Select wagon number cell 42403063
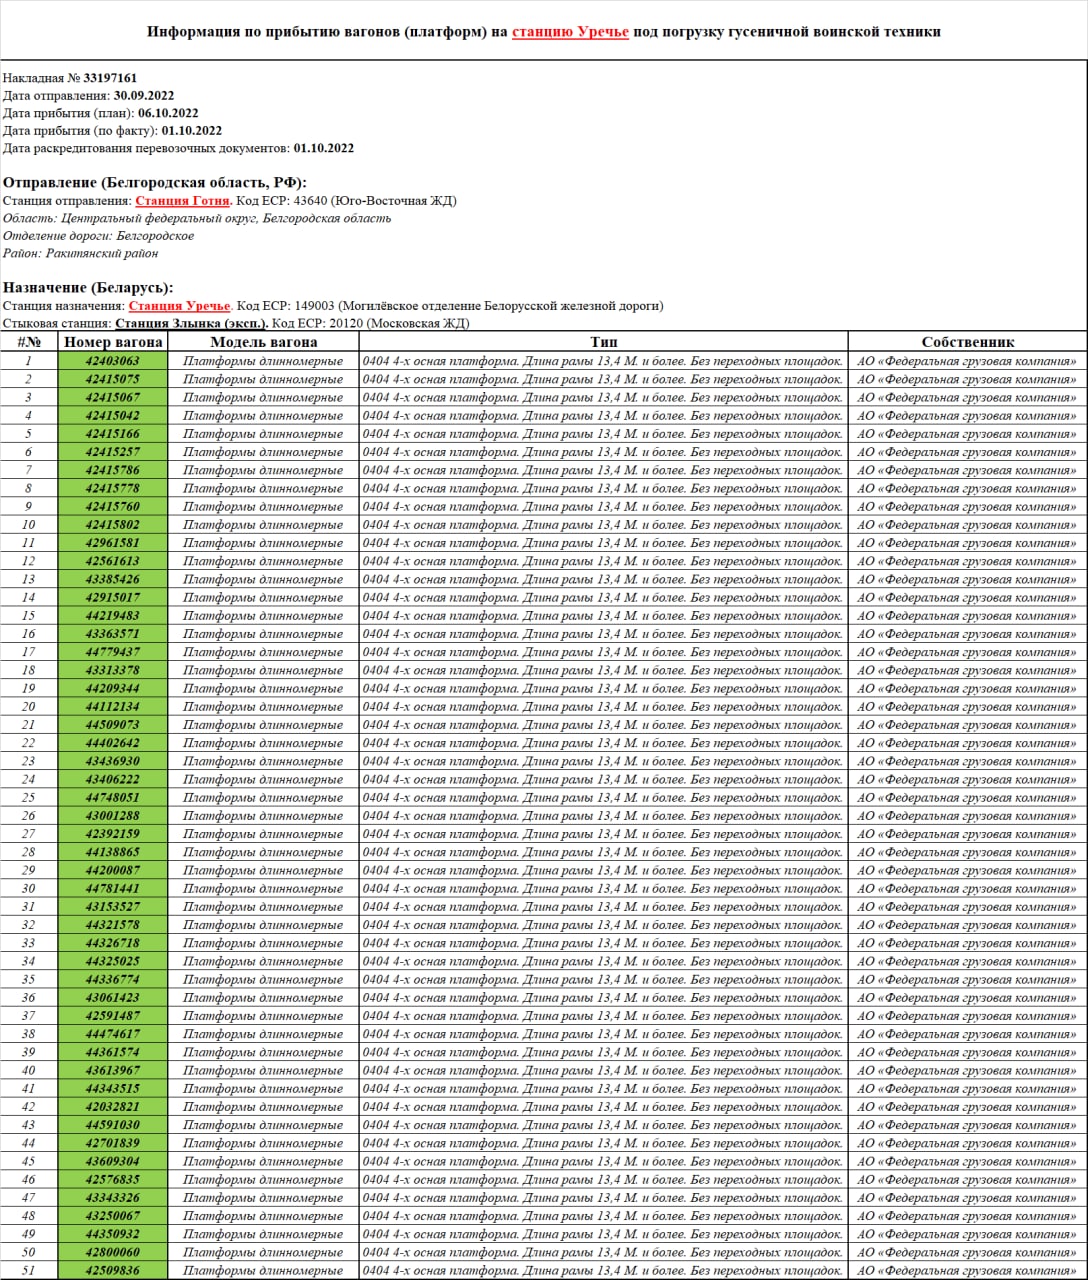This screenshot has width=1088, height=1280. (x=113, y=361)
